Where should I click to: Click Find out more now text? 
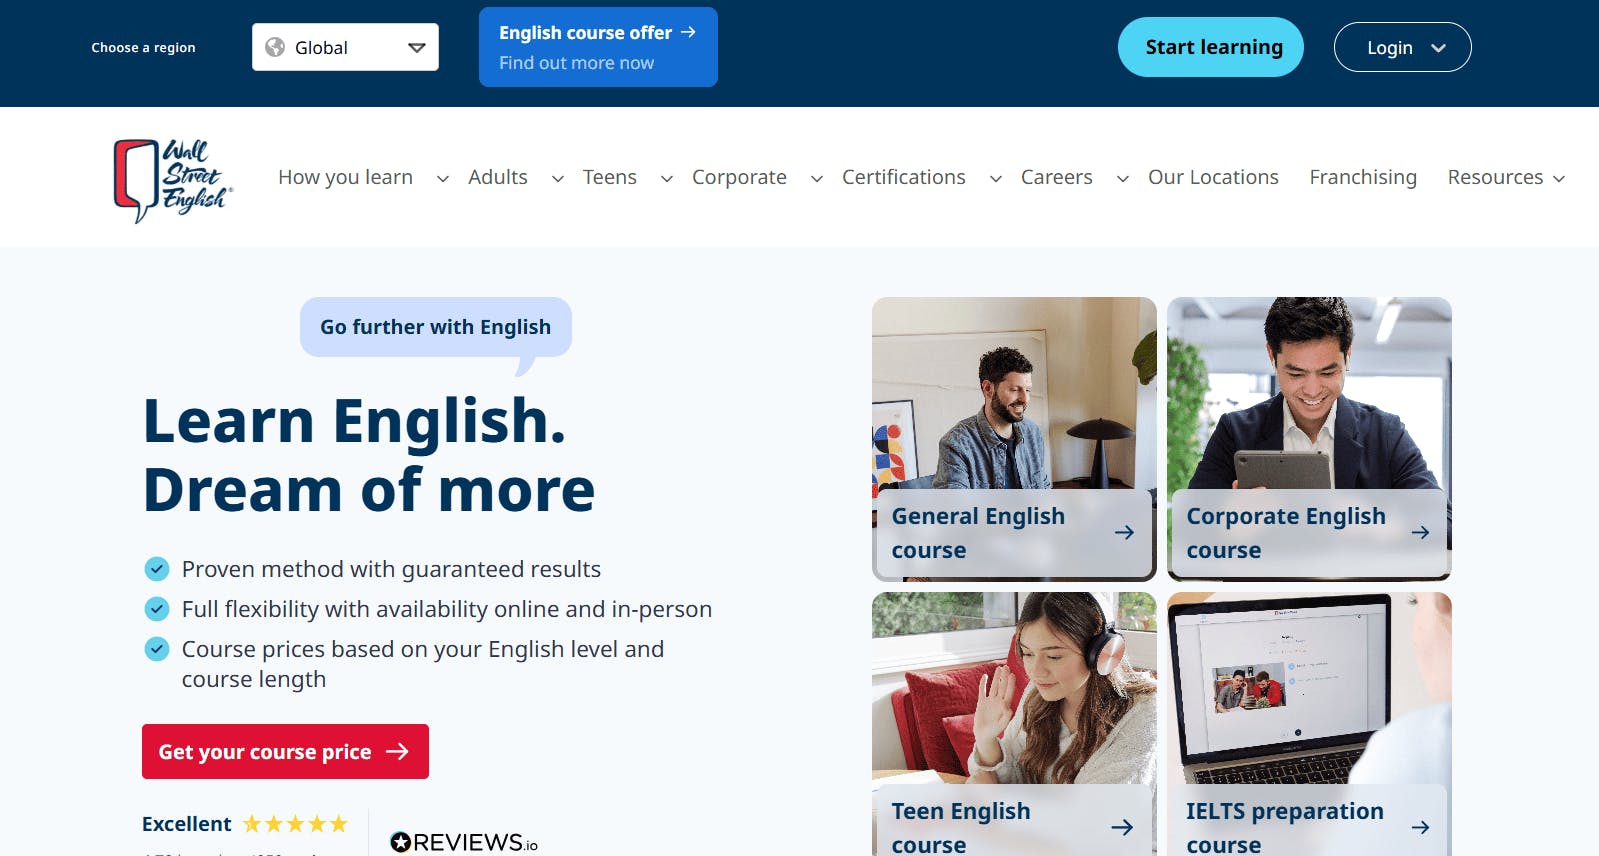pos(576,63)
